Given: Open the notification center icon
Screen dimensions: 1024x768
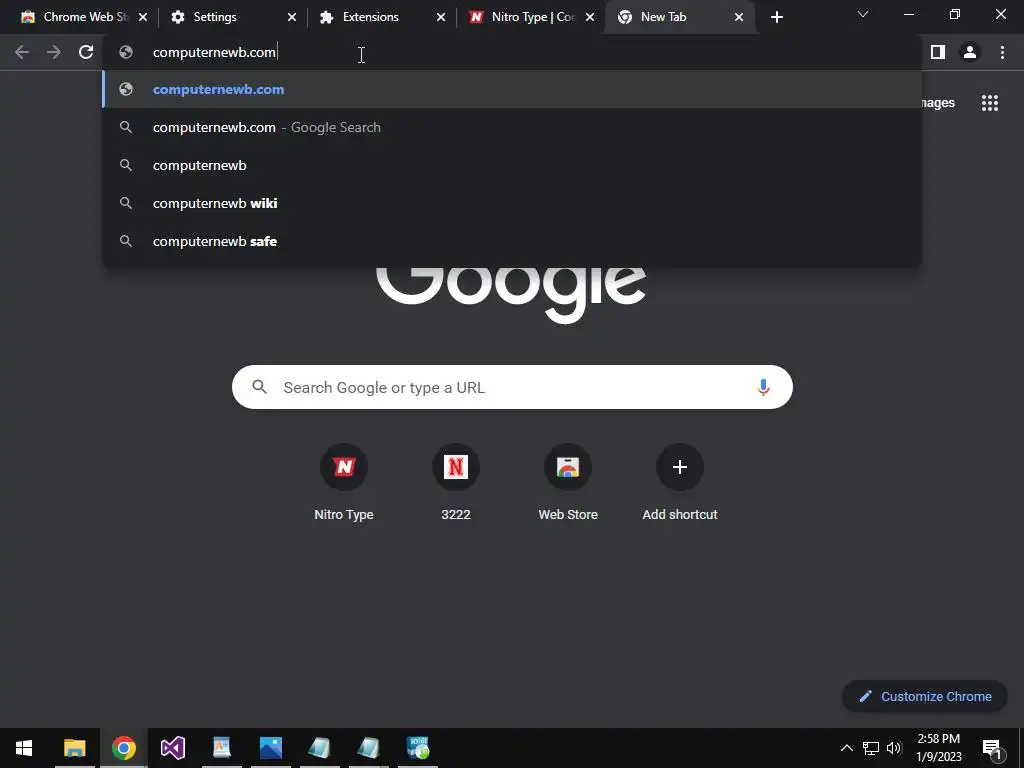Looking at the screenshot, I should point(991,748).
